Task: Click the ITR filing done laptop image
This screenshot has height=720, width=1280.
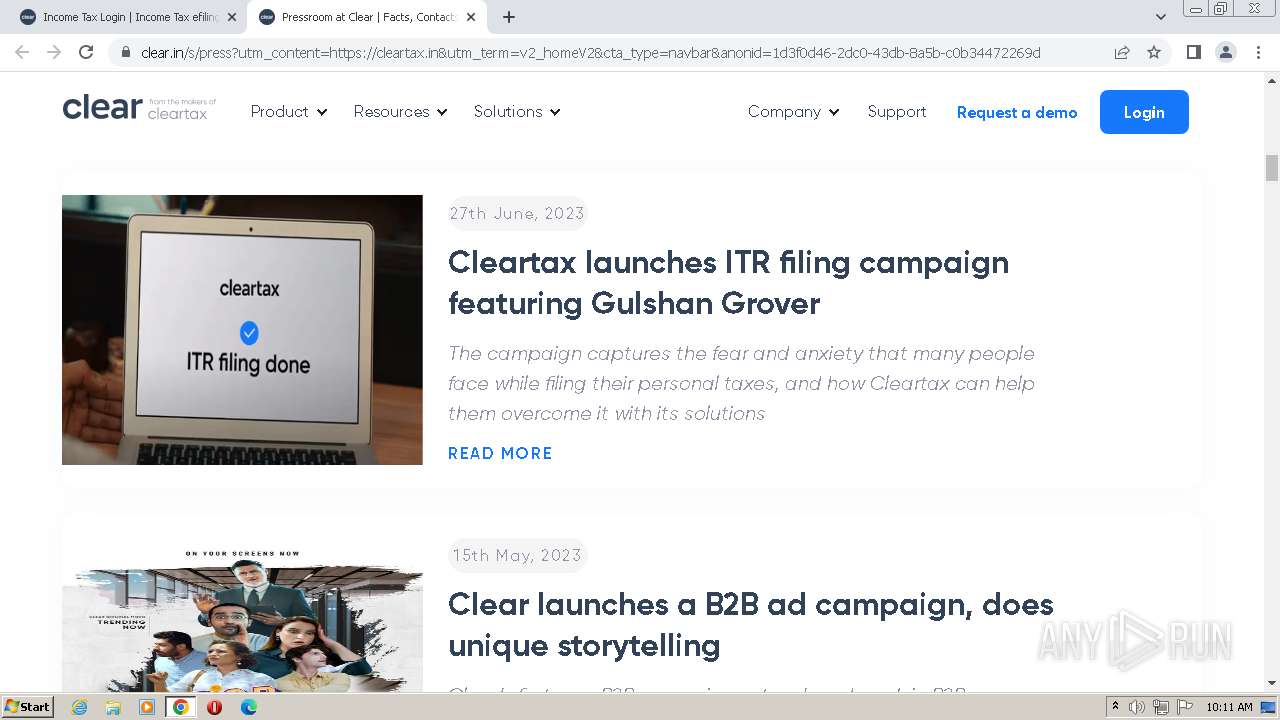Action: coord(242,330)
